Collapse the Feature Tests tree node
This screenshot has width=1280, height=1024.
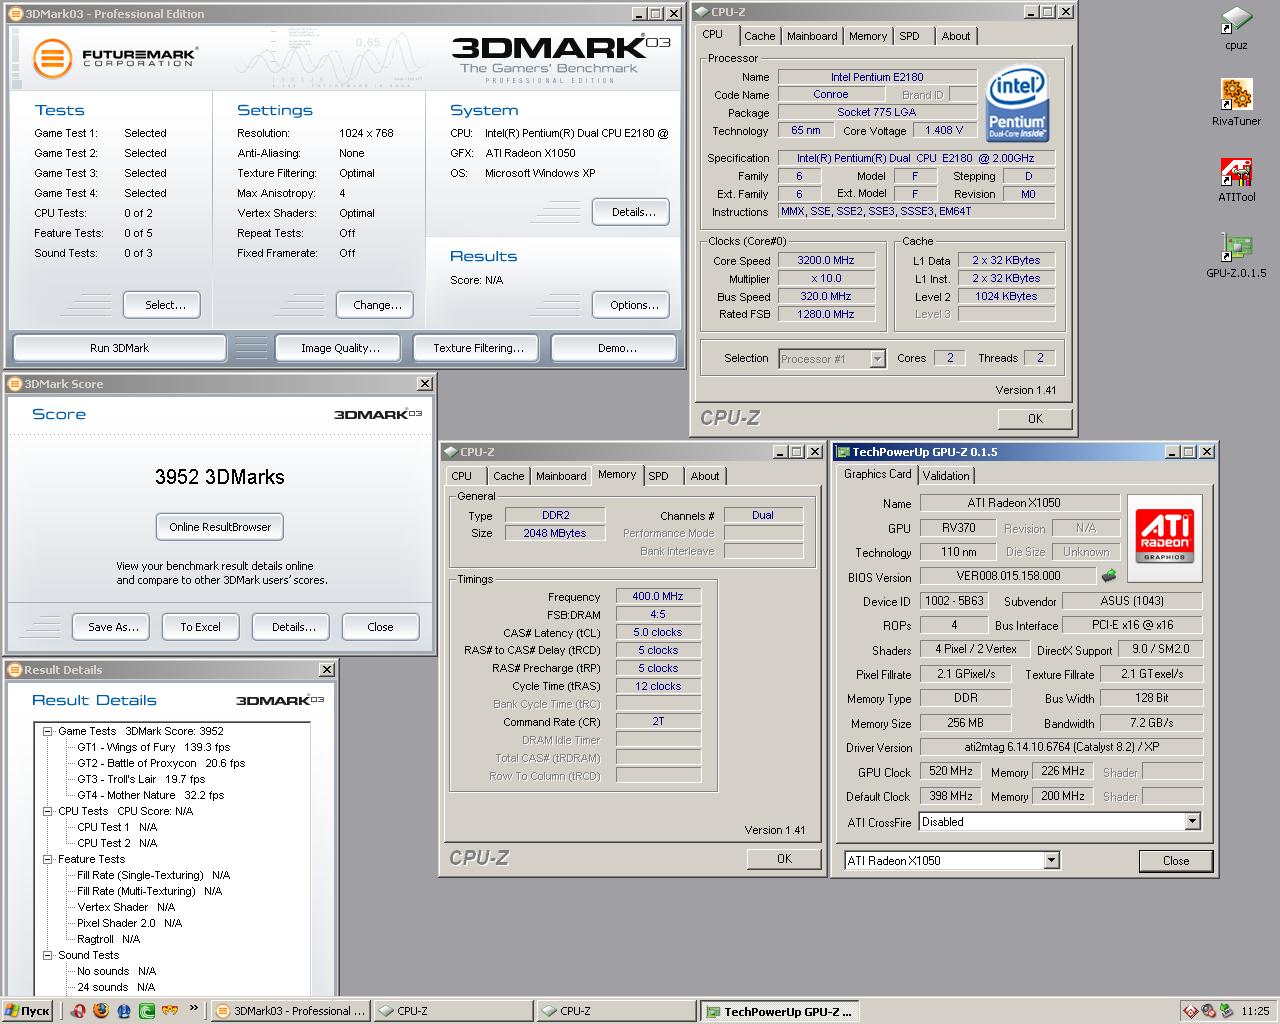(47, 859)
